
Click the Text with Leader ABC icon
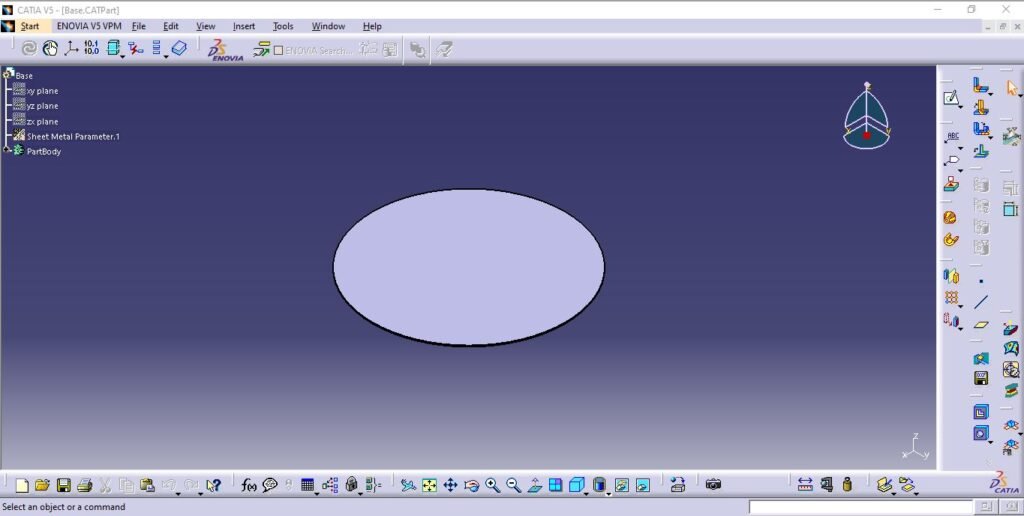coord(953,137)
